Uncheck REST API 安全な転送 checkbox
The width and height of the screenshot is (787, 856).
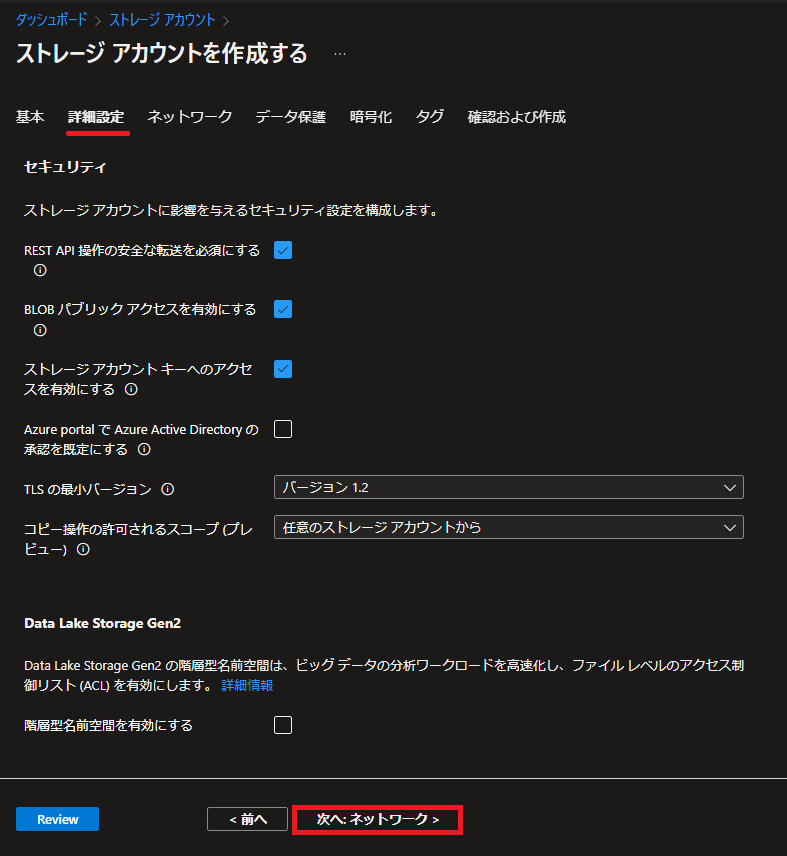coord(283,250)
